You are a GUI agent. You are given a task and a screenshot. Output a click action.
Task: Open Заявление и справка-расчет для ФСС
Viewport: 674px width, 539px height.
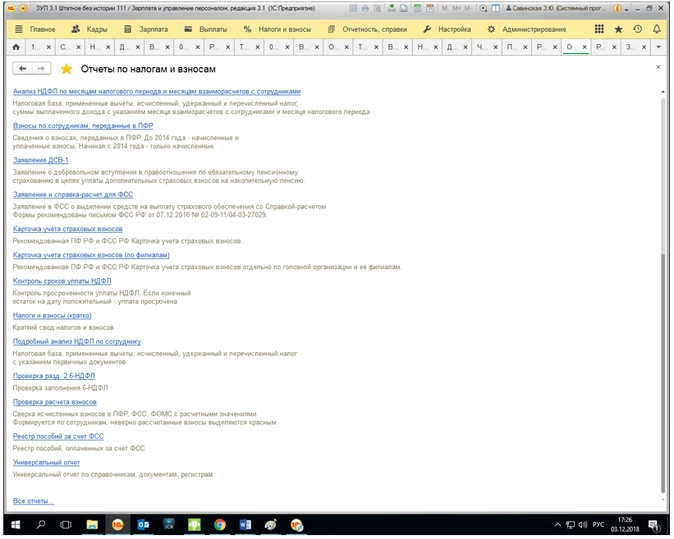[x=73, y=194]
